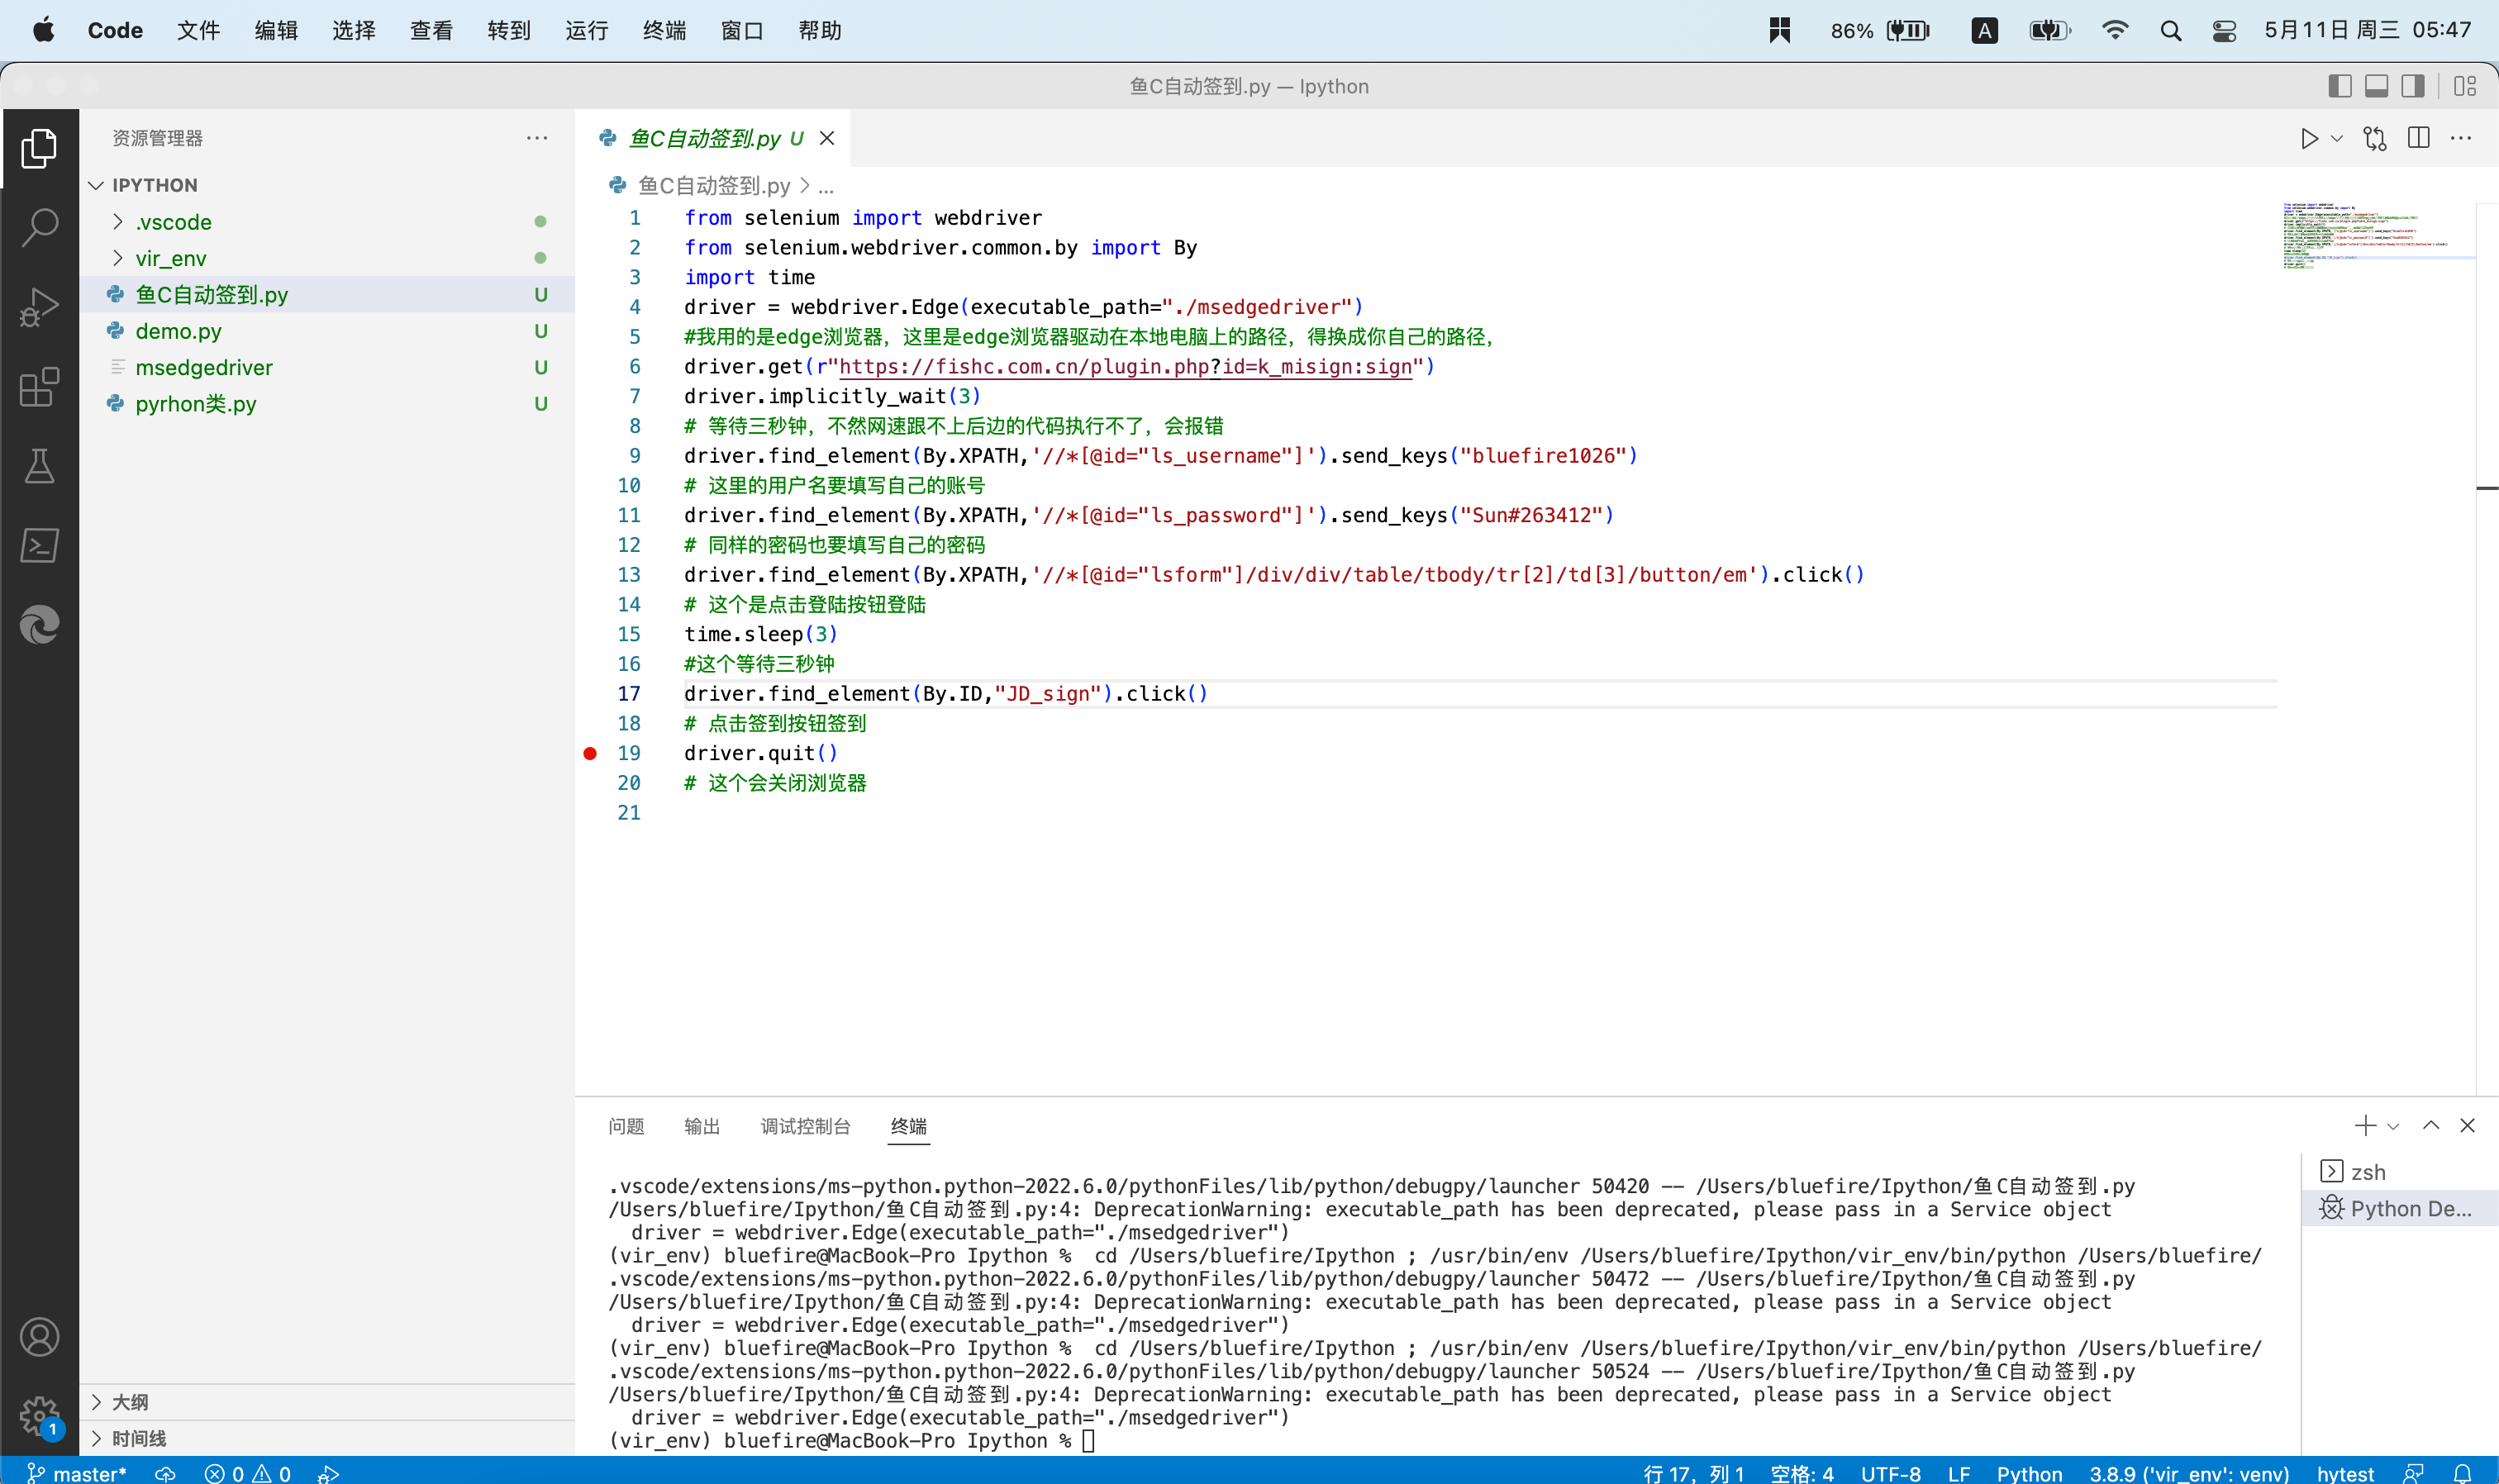Open the Extensions view
Viewport: 2499px width, 1484px height.
39,387
